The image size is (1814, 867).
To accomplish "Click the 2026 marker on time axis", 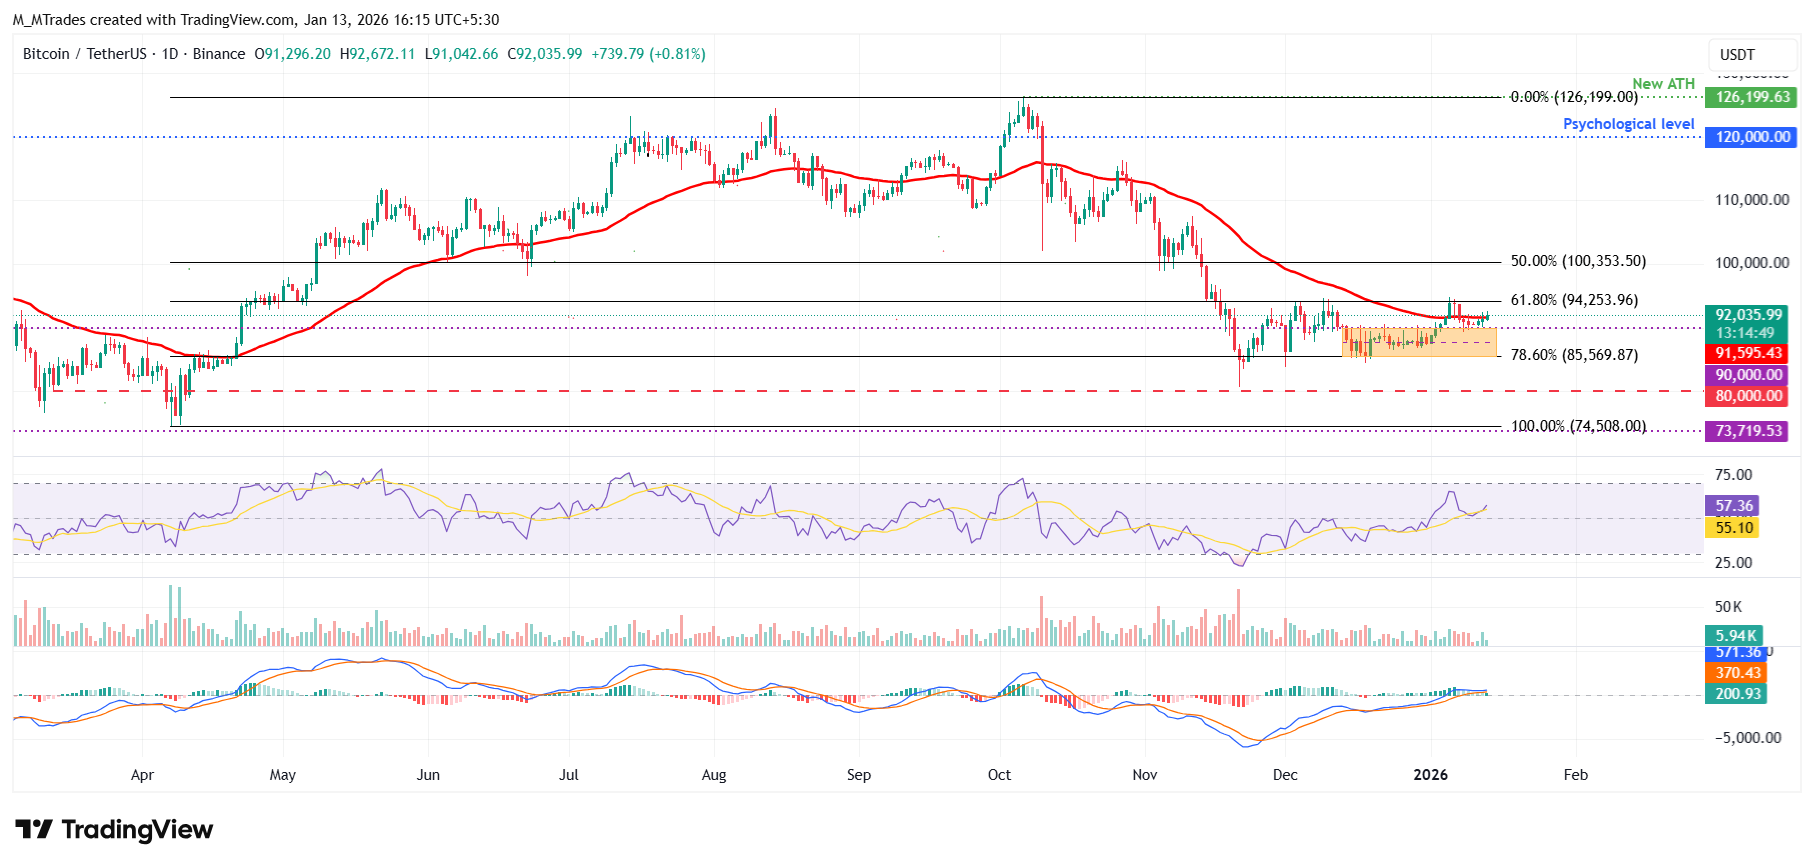I will (x=1430, y=775).
